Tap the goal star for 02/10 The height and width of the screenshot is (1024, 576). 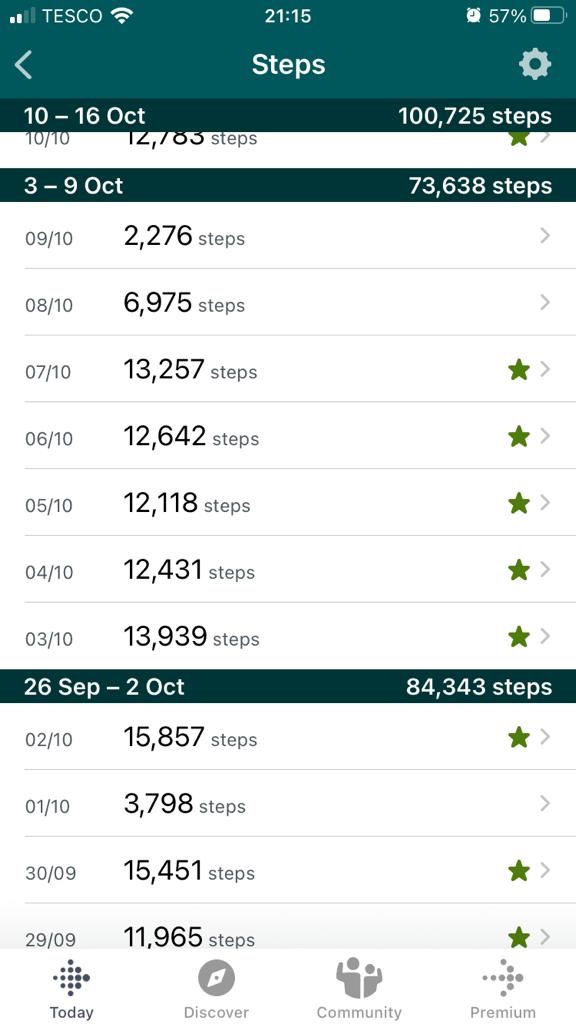coord(519,738)
